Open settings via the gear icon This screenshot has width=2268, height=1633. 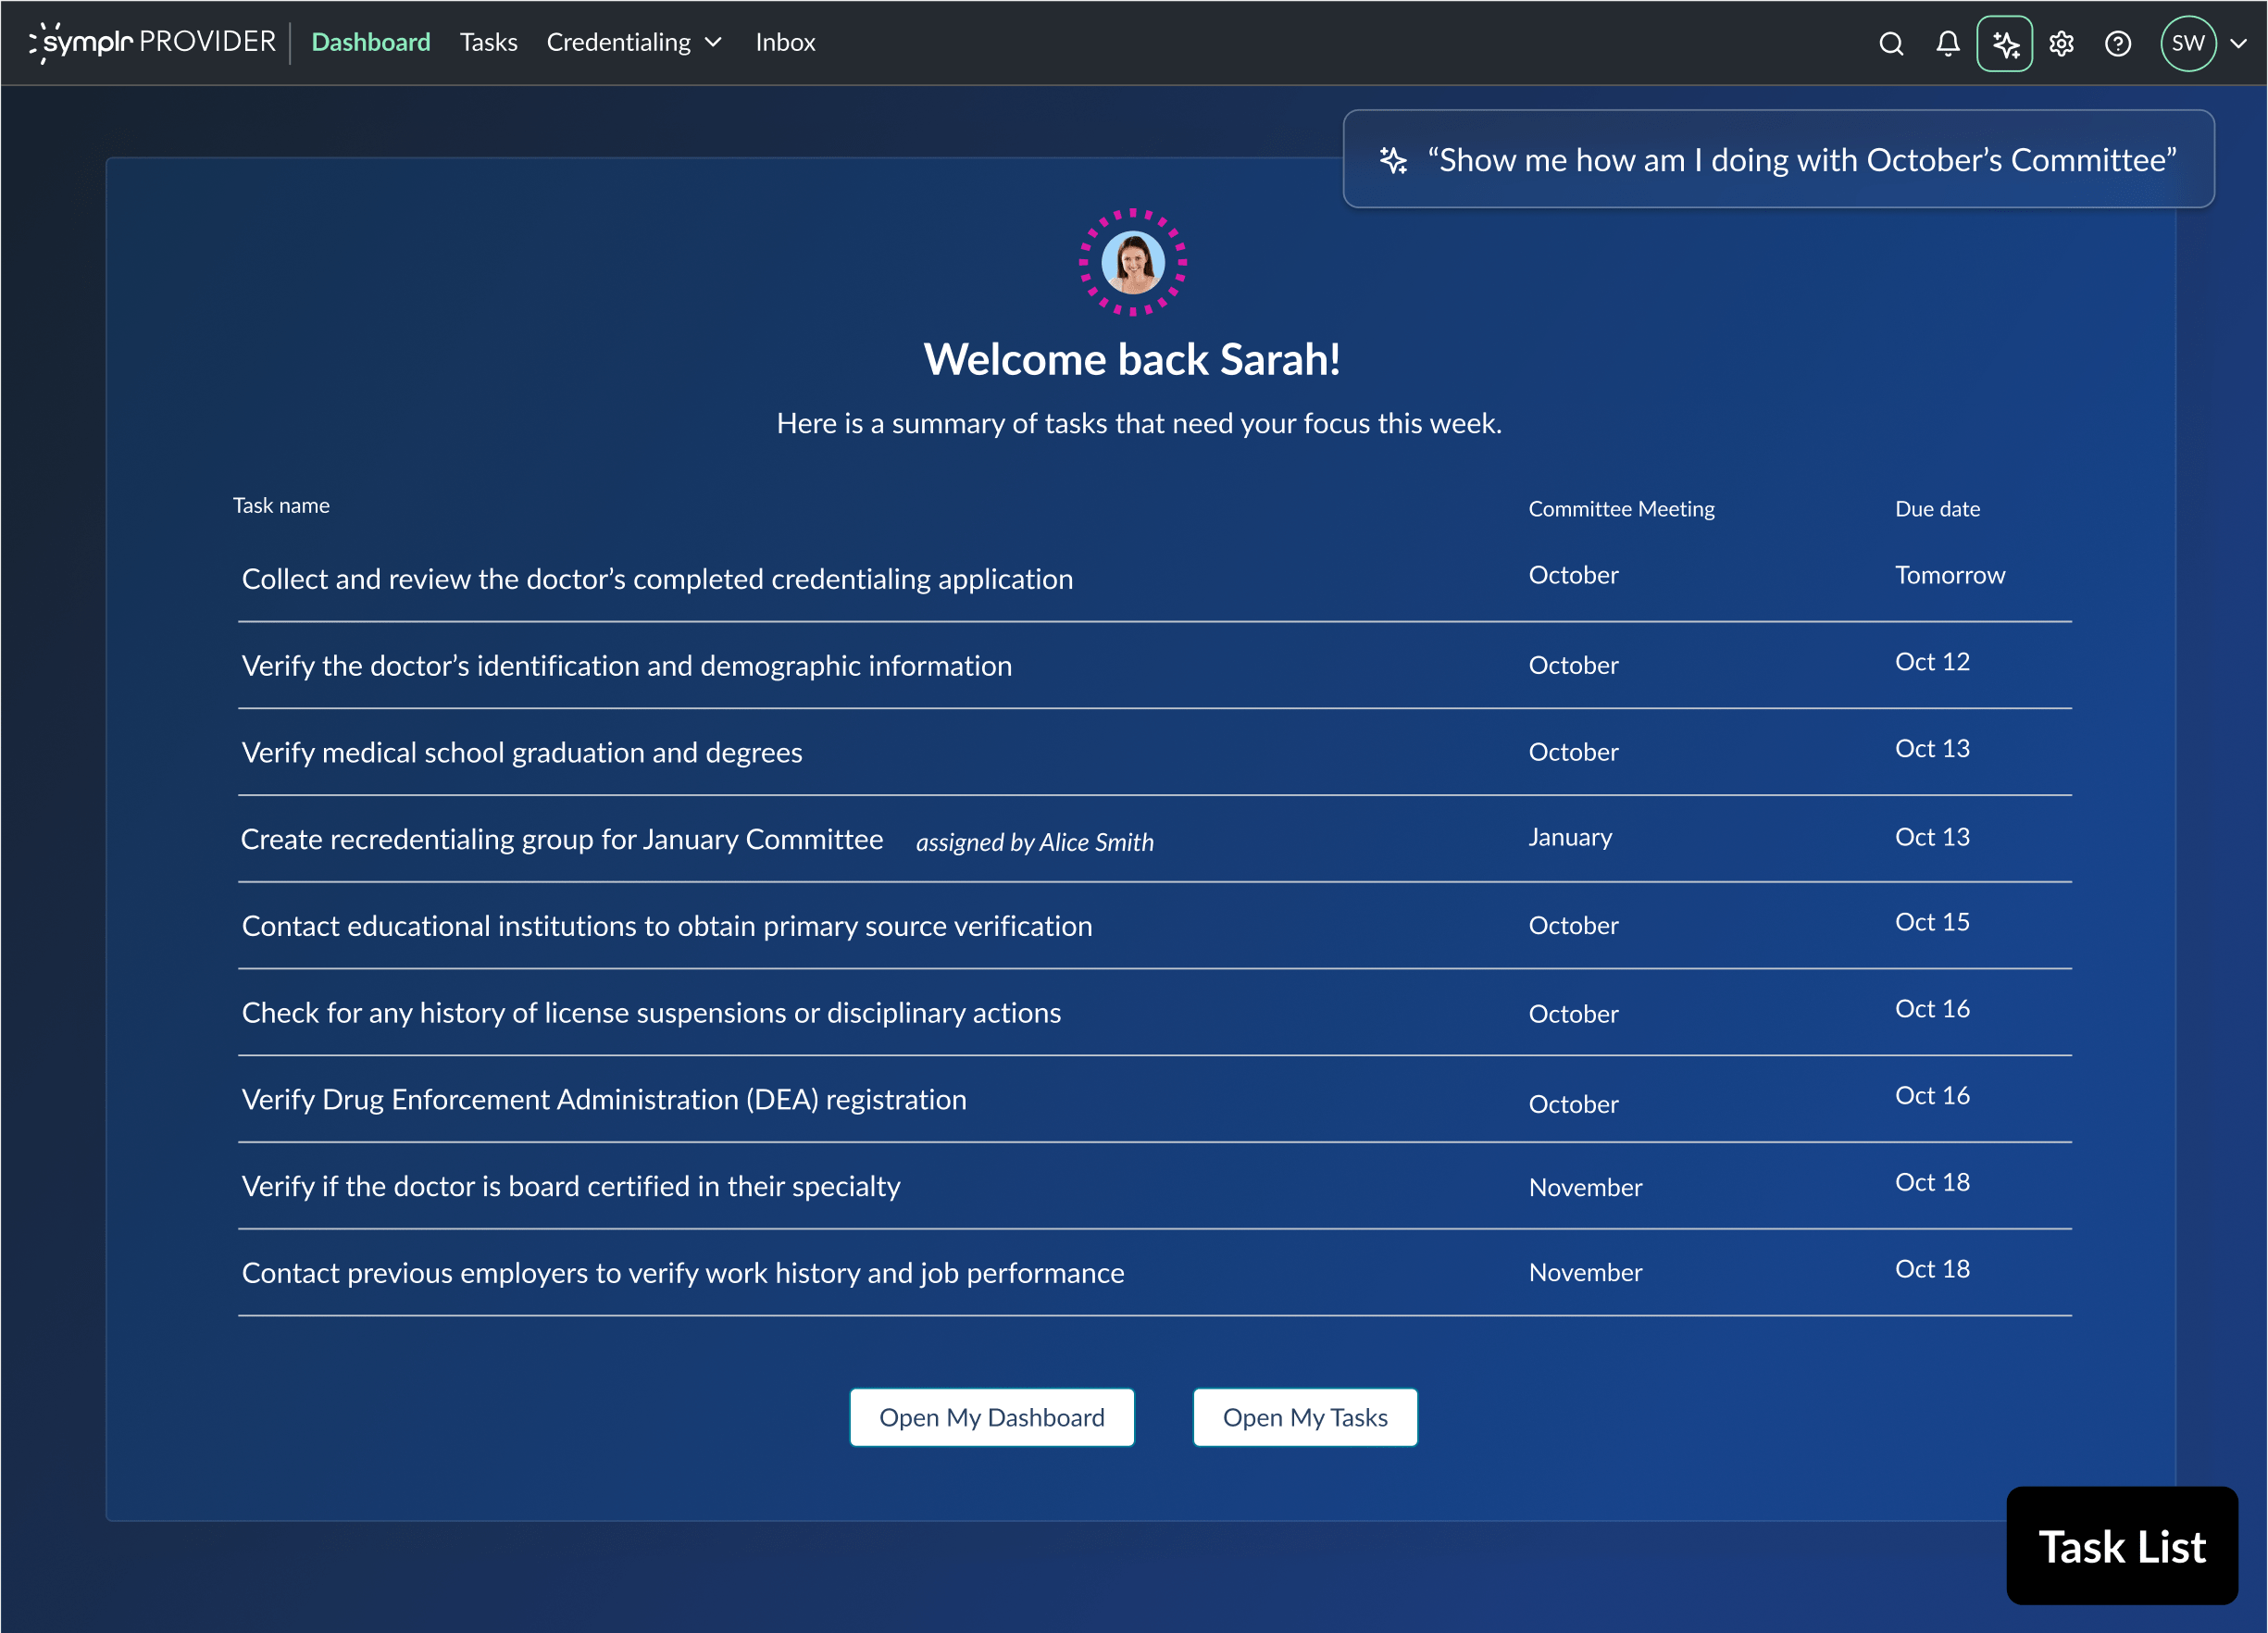(x=2061, y=43)
